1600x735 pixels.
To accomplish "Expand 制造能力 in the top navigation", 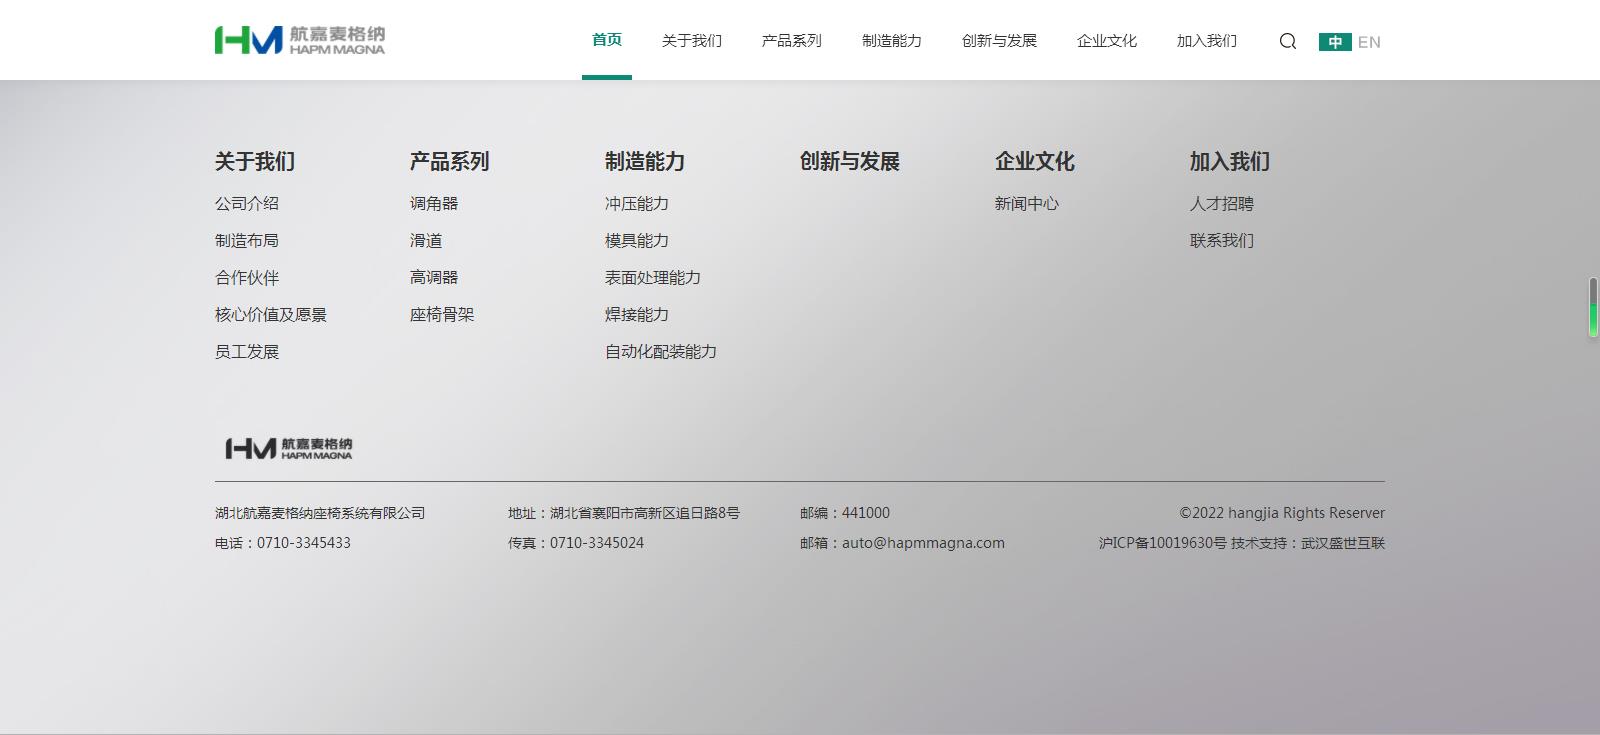I will 891,41.
